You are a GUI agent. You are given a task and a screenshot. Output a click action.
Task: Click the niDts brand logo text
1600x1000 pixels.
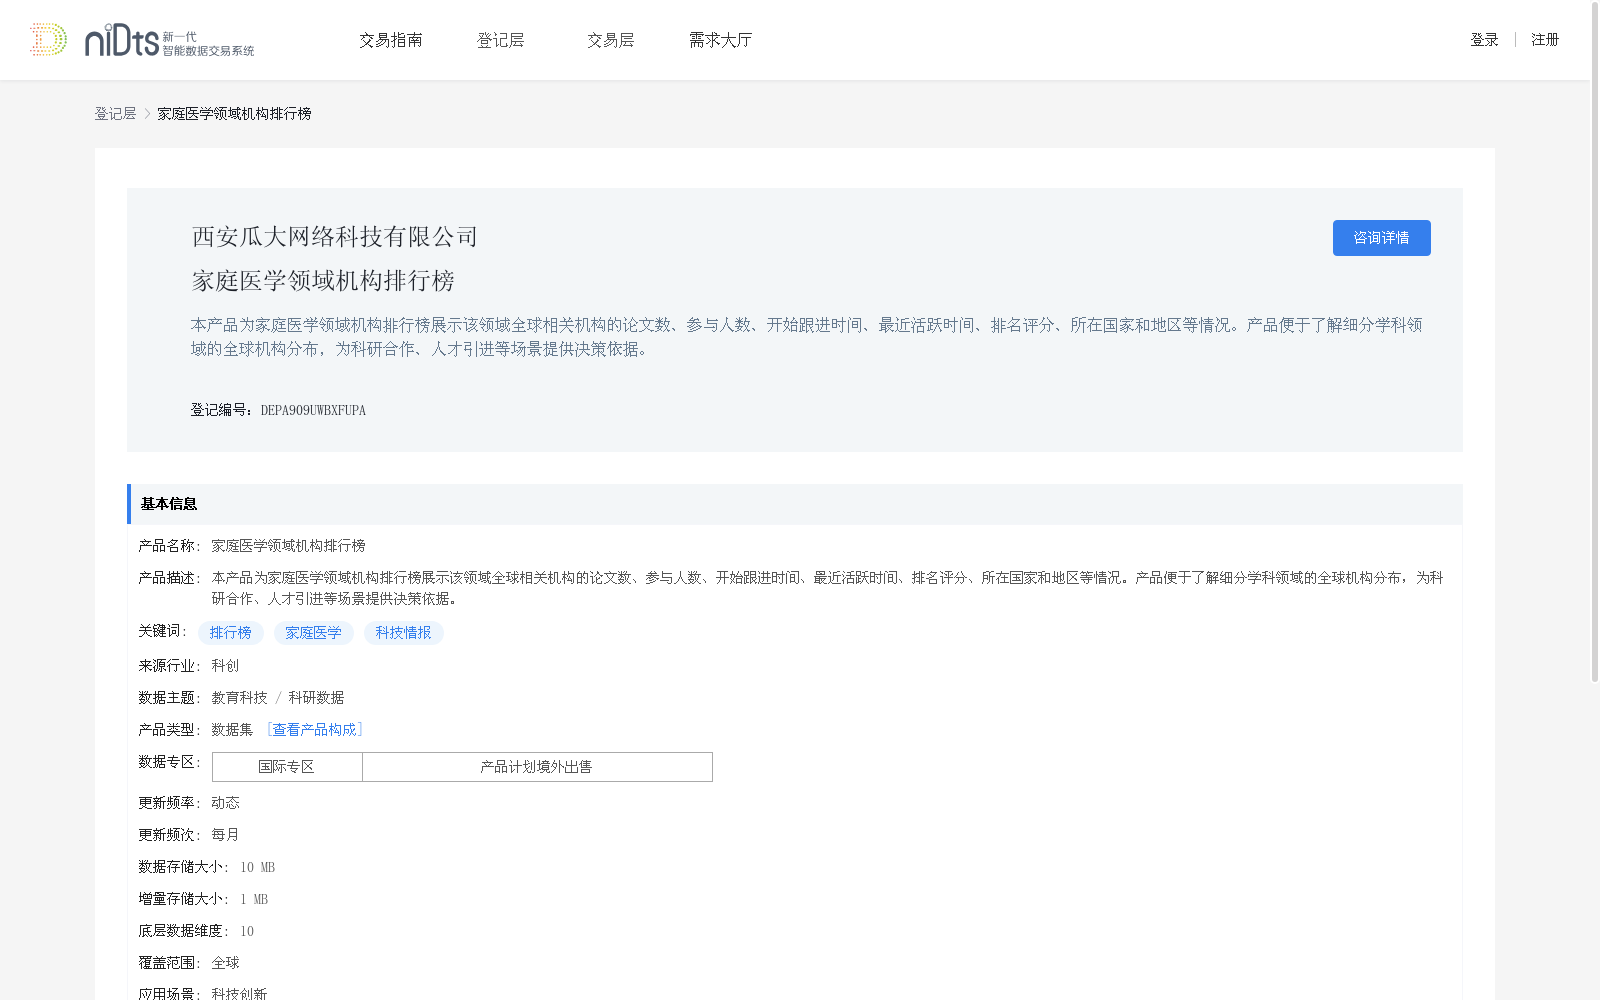122,41
